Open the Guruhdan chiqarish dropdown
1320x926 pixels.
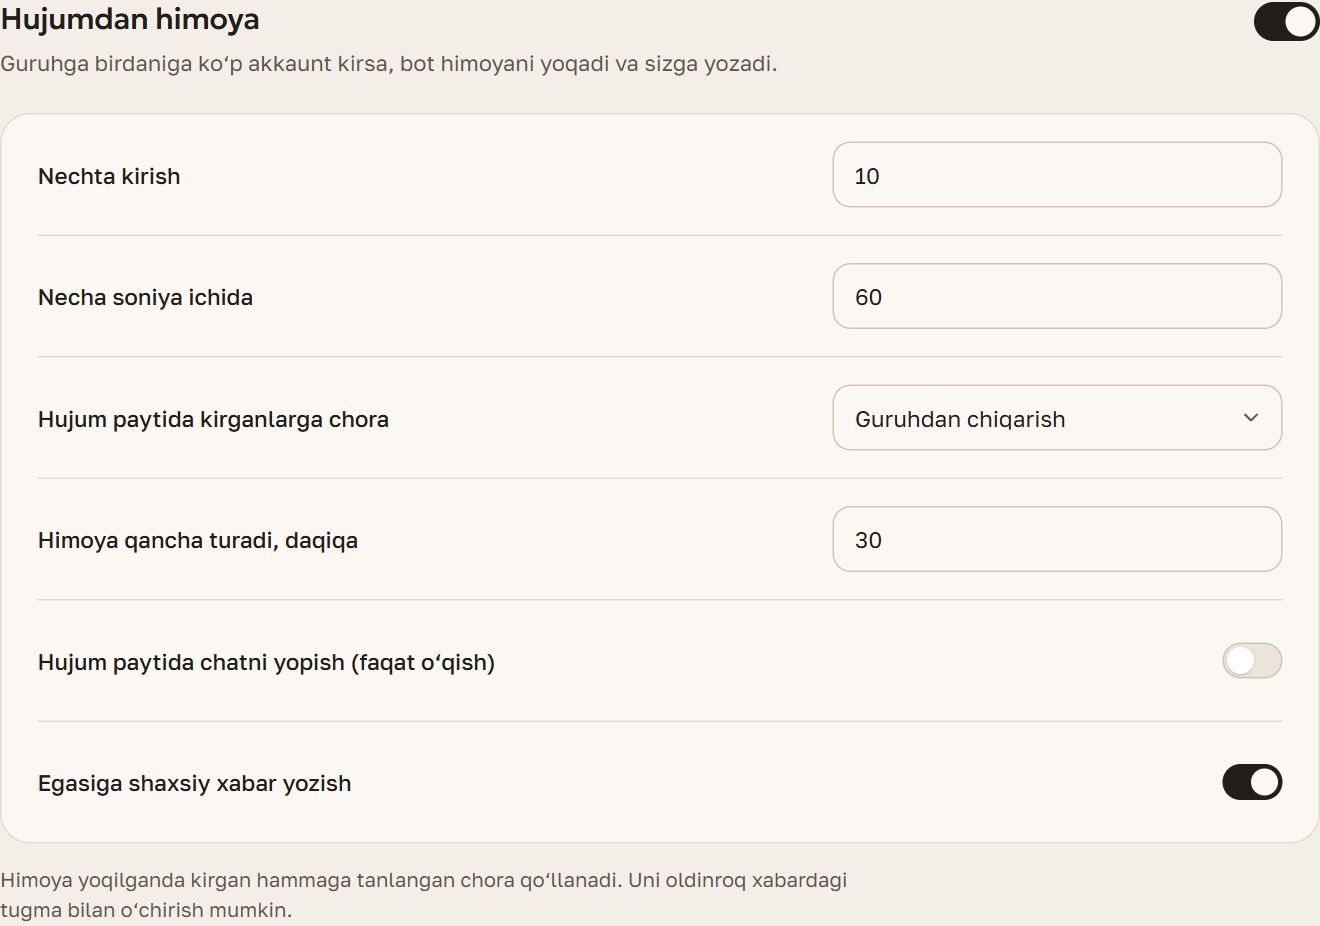(x=1057, y=418)
